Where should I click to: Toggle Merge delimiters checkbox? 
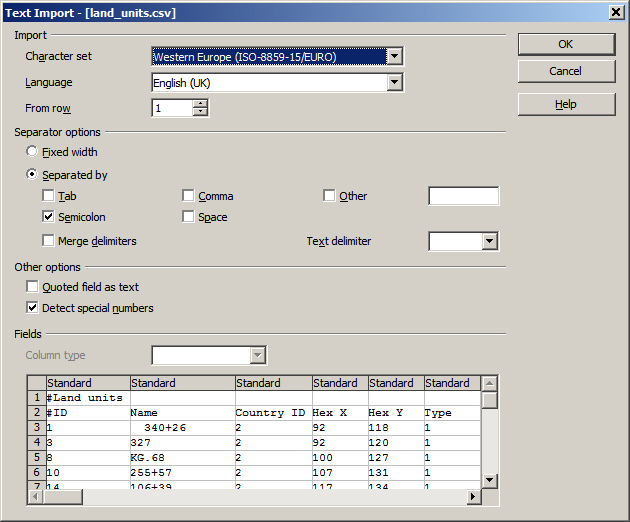(x=48, y=241)
